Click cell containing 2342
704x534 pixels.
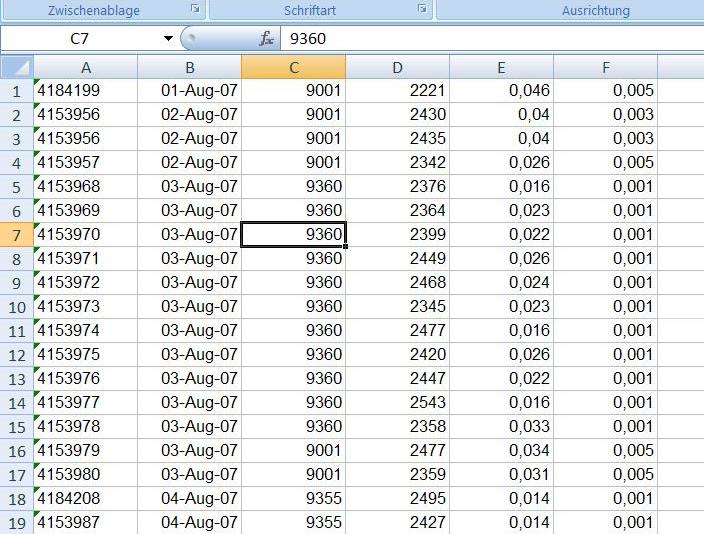click(397, 163)
